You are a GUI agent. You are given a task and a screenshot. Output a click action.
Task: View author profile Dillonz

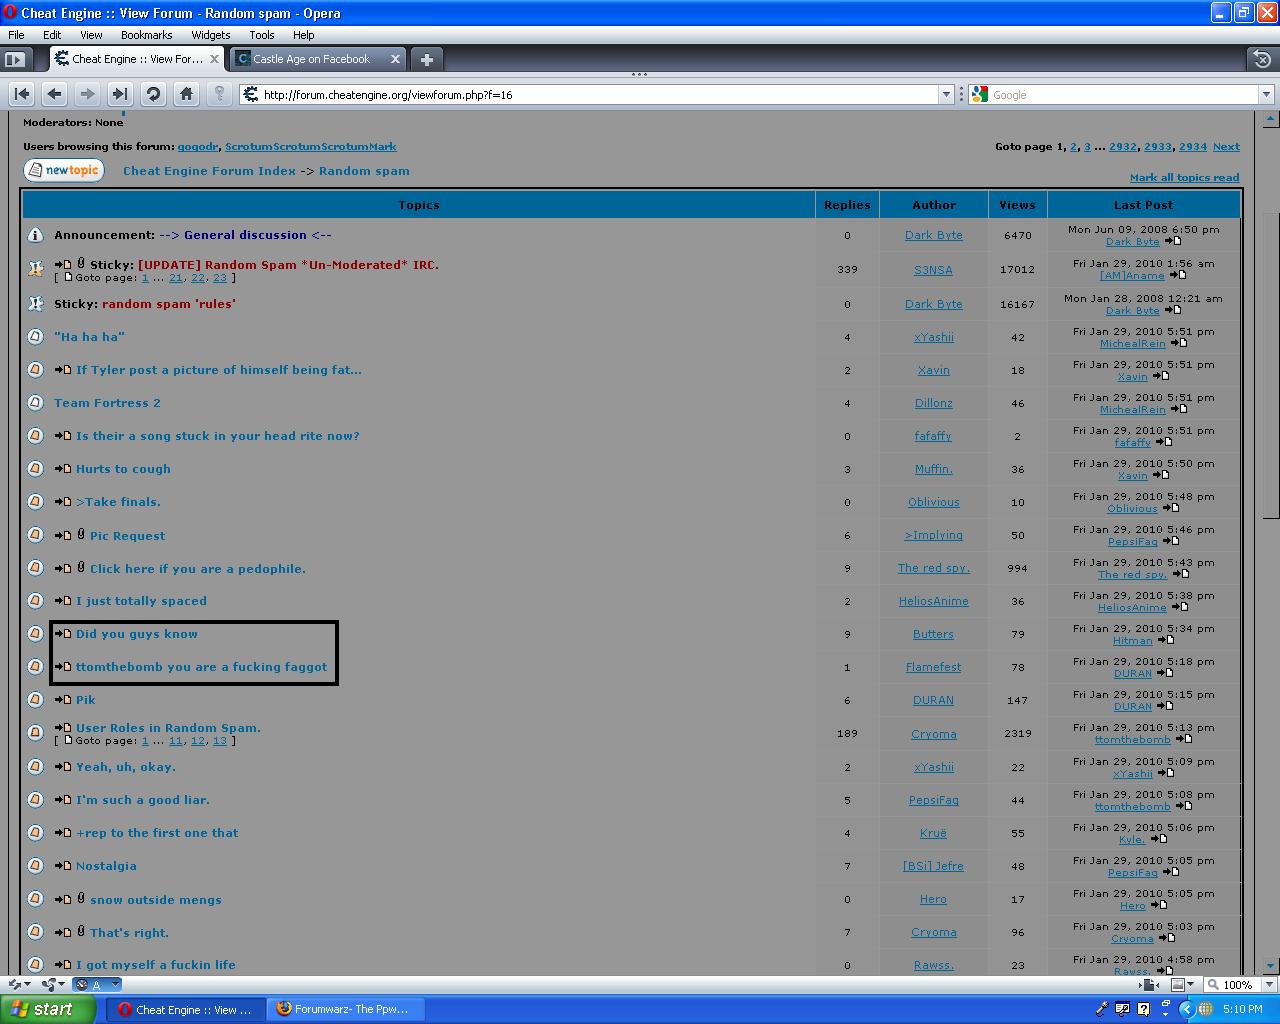point(934,403)
